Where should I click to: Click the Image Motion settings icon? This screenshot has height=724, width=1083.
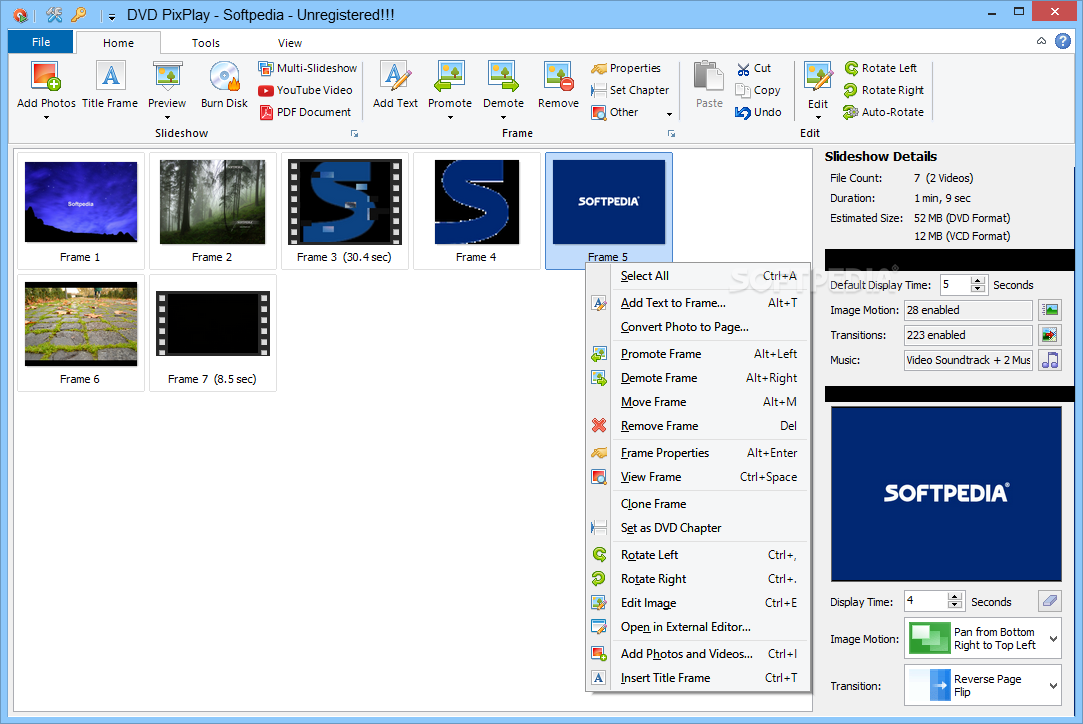coord(1050,310)
